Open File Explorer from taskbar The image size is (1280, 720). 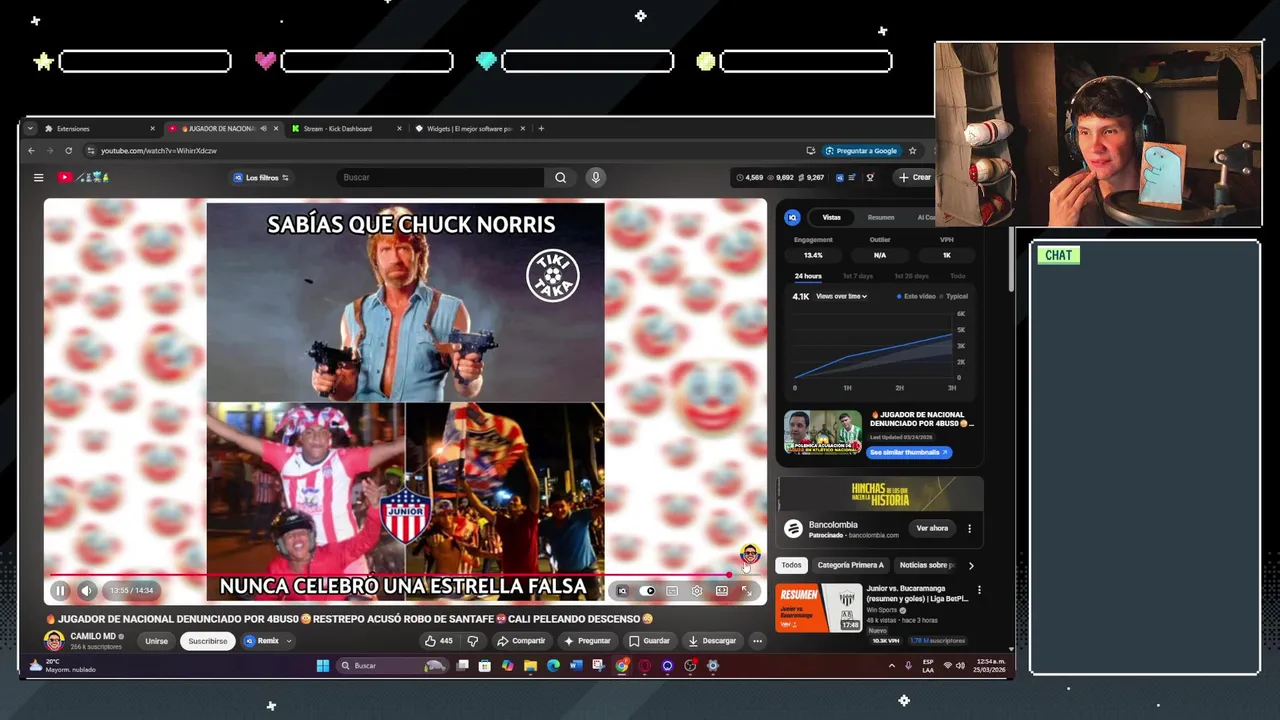530,666
